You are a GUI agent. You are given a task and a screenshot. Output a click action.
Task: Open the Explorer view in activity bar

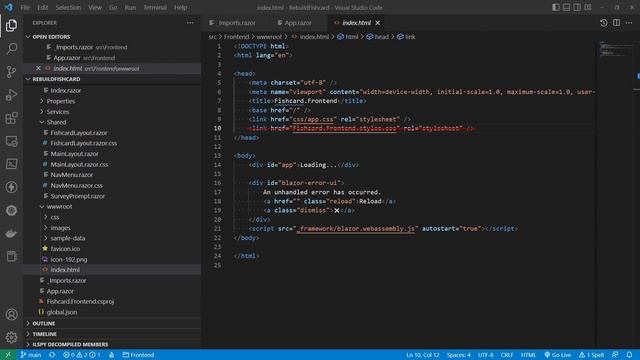pos(11,25)
